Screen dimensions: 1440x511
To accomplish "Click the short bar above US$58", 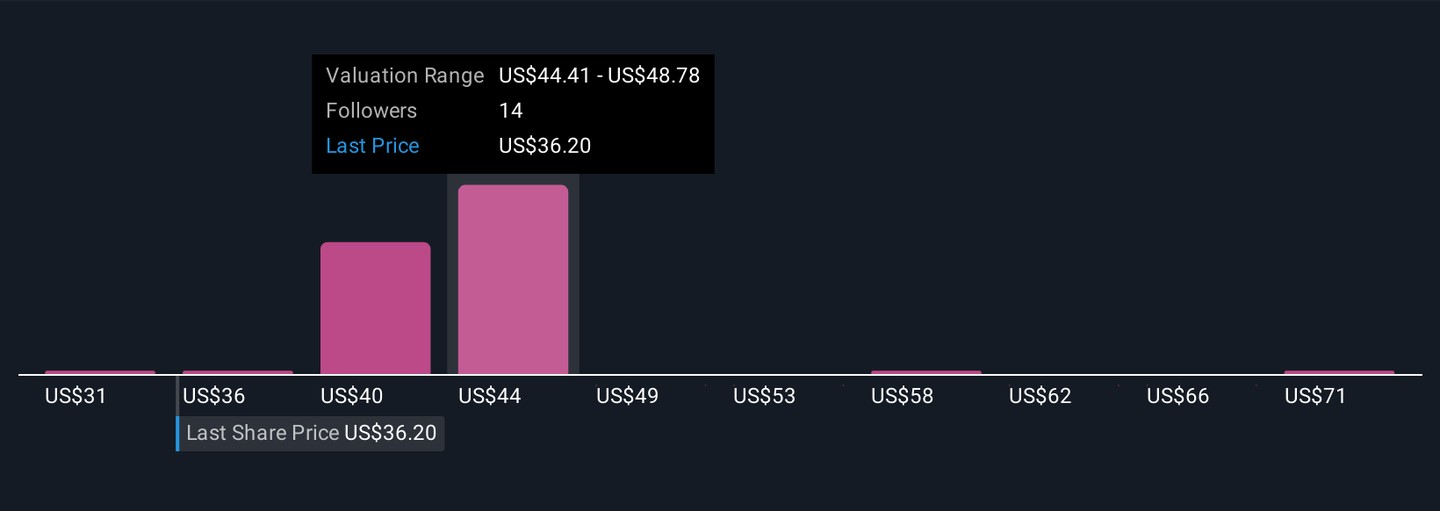I will tap(926, 372).
